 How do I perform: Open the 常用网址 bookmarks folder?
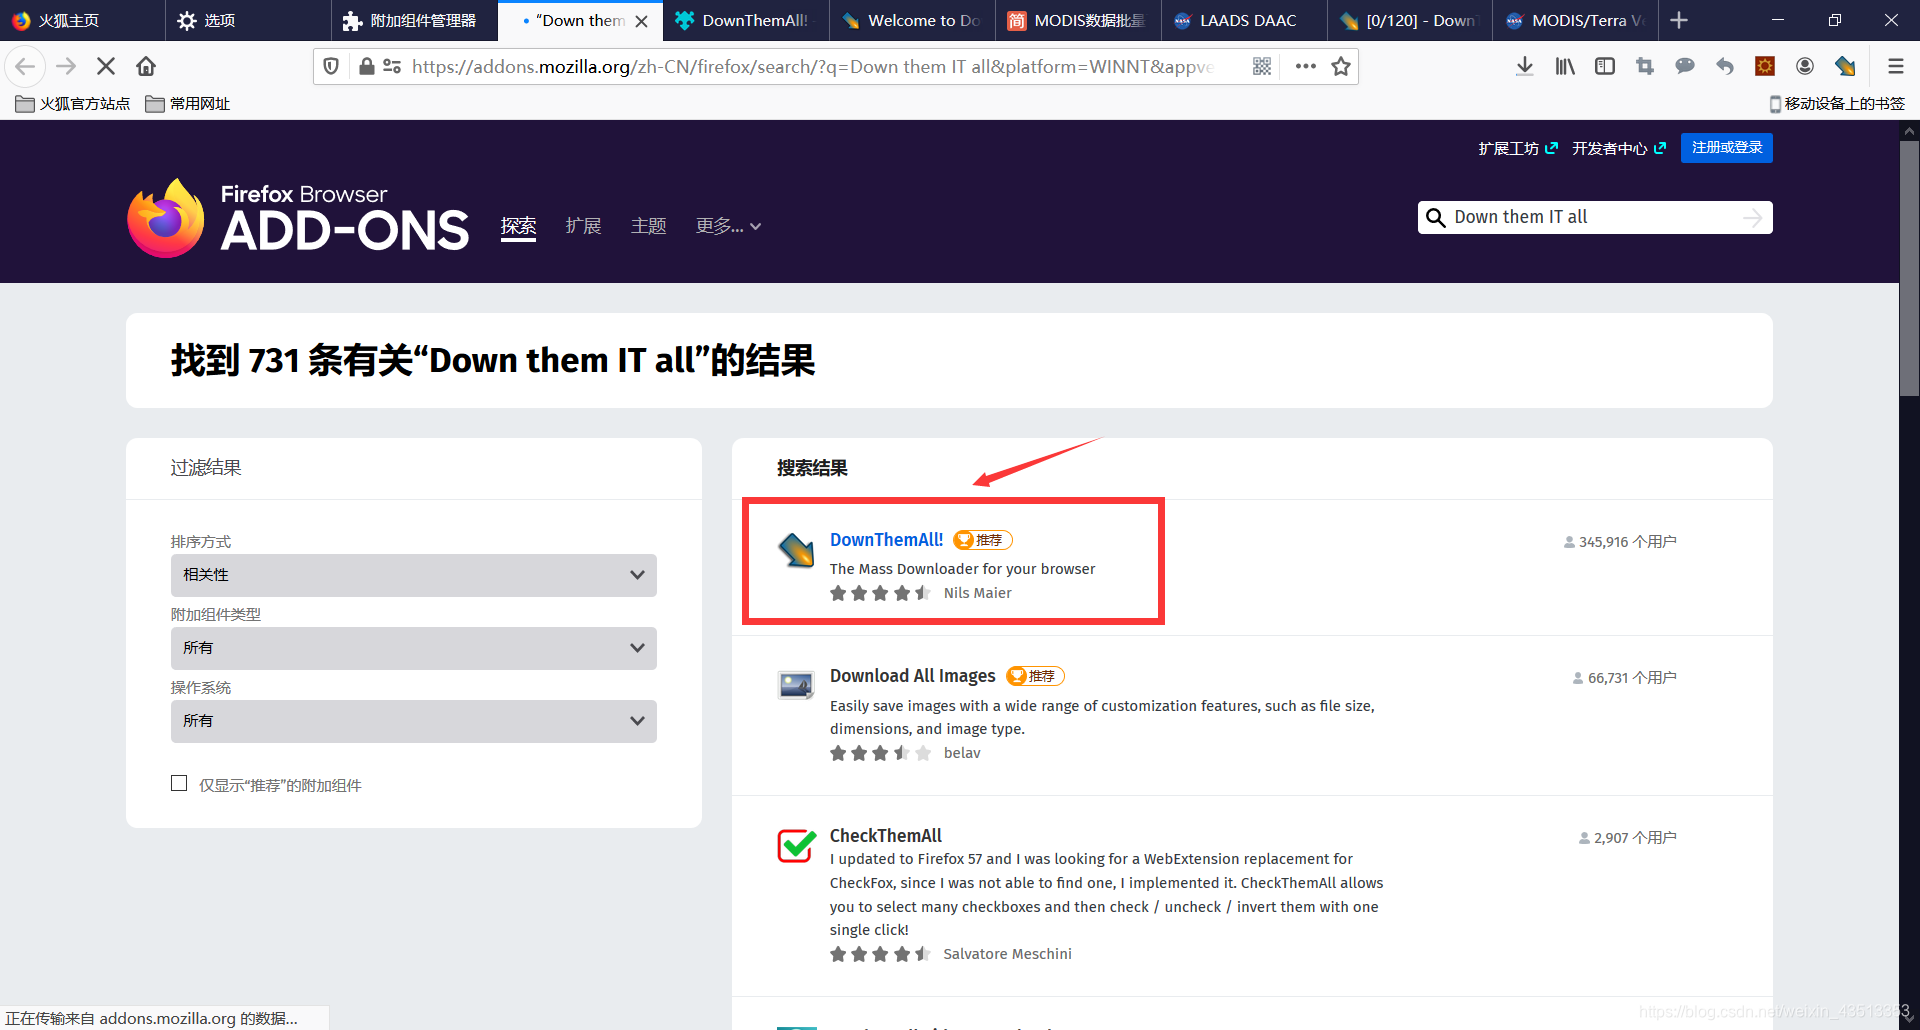pyautogui.click(x=188, y=104)
